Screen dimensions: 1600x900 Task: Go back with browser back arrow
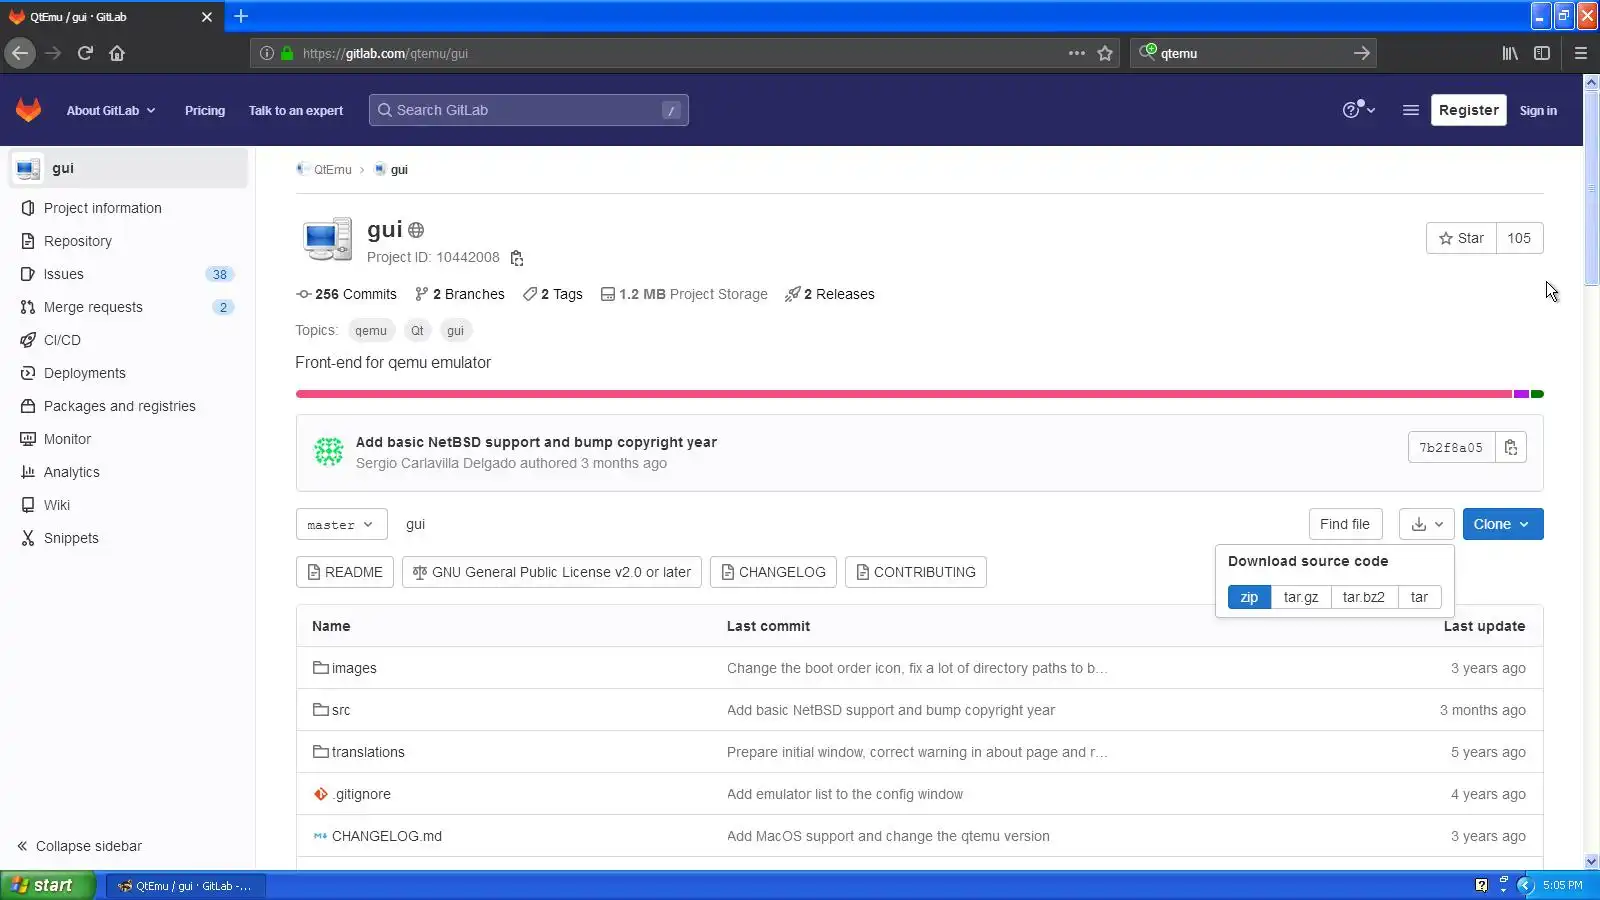click(x=20, y=53)
